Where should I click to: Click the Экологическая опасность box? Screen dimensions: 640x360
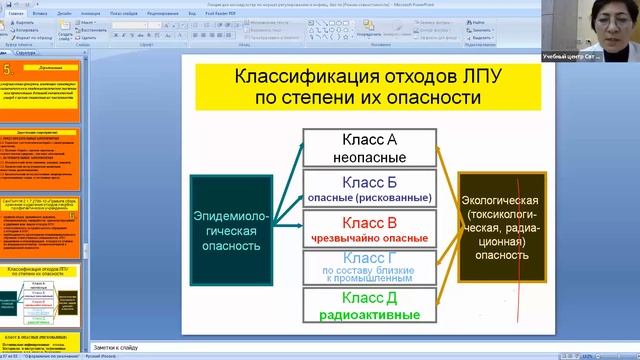click(502, 227)
